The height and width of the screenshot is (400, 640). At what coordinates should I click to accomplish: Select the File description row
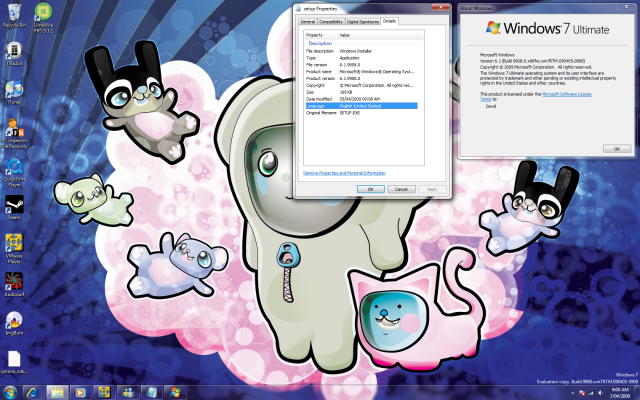click(x=361, y=51)
